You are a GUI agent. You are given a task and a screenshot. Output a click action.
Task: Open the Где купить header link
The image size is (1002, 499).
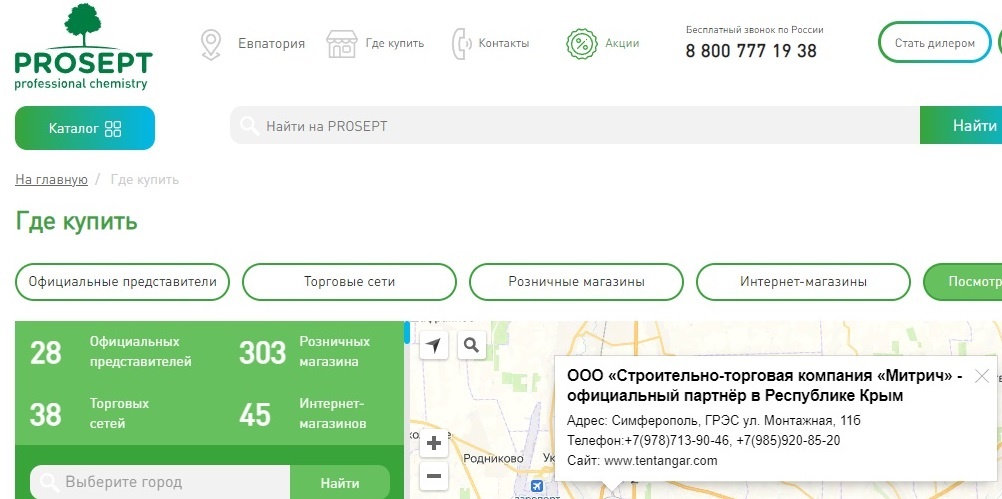click(x=394, y=44)
